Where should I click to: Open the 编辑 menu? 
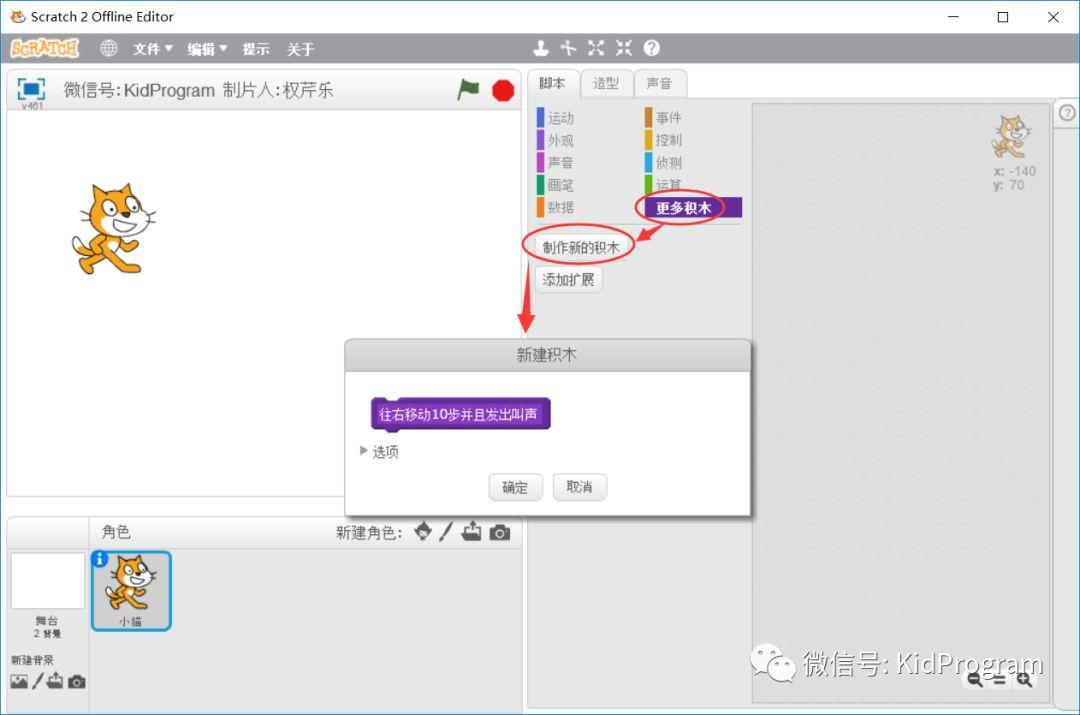(207, 49)
